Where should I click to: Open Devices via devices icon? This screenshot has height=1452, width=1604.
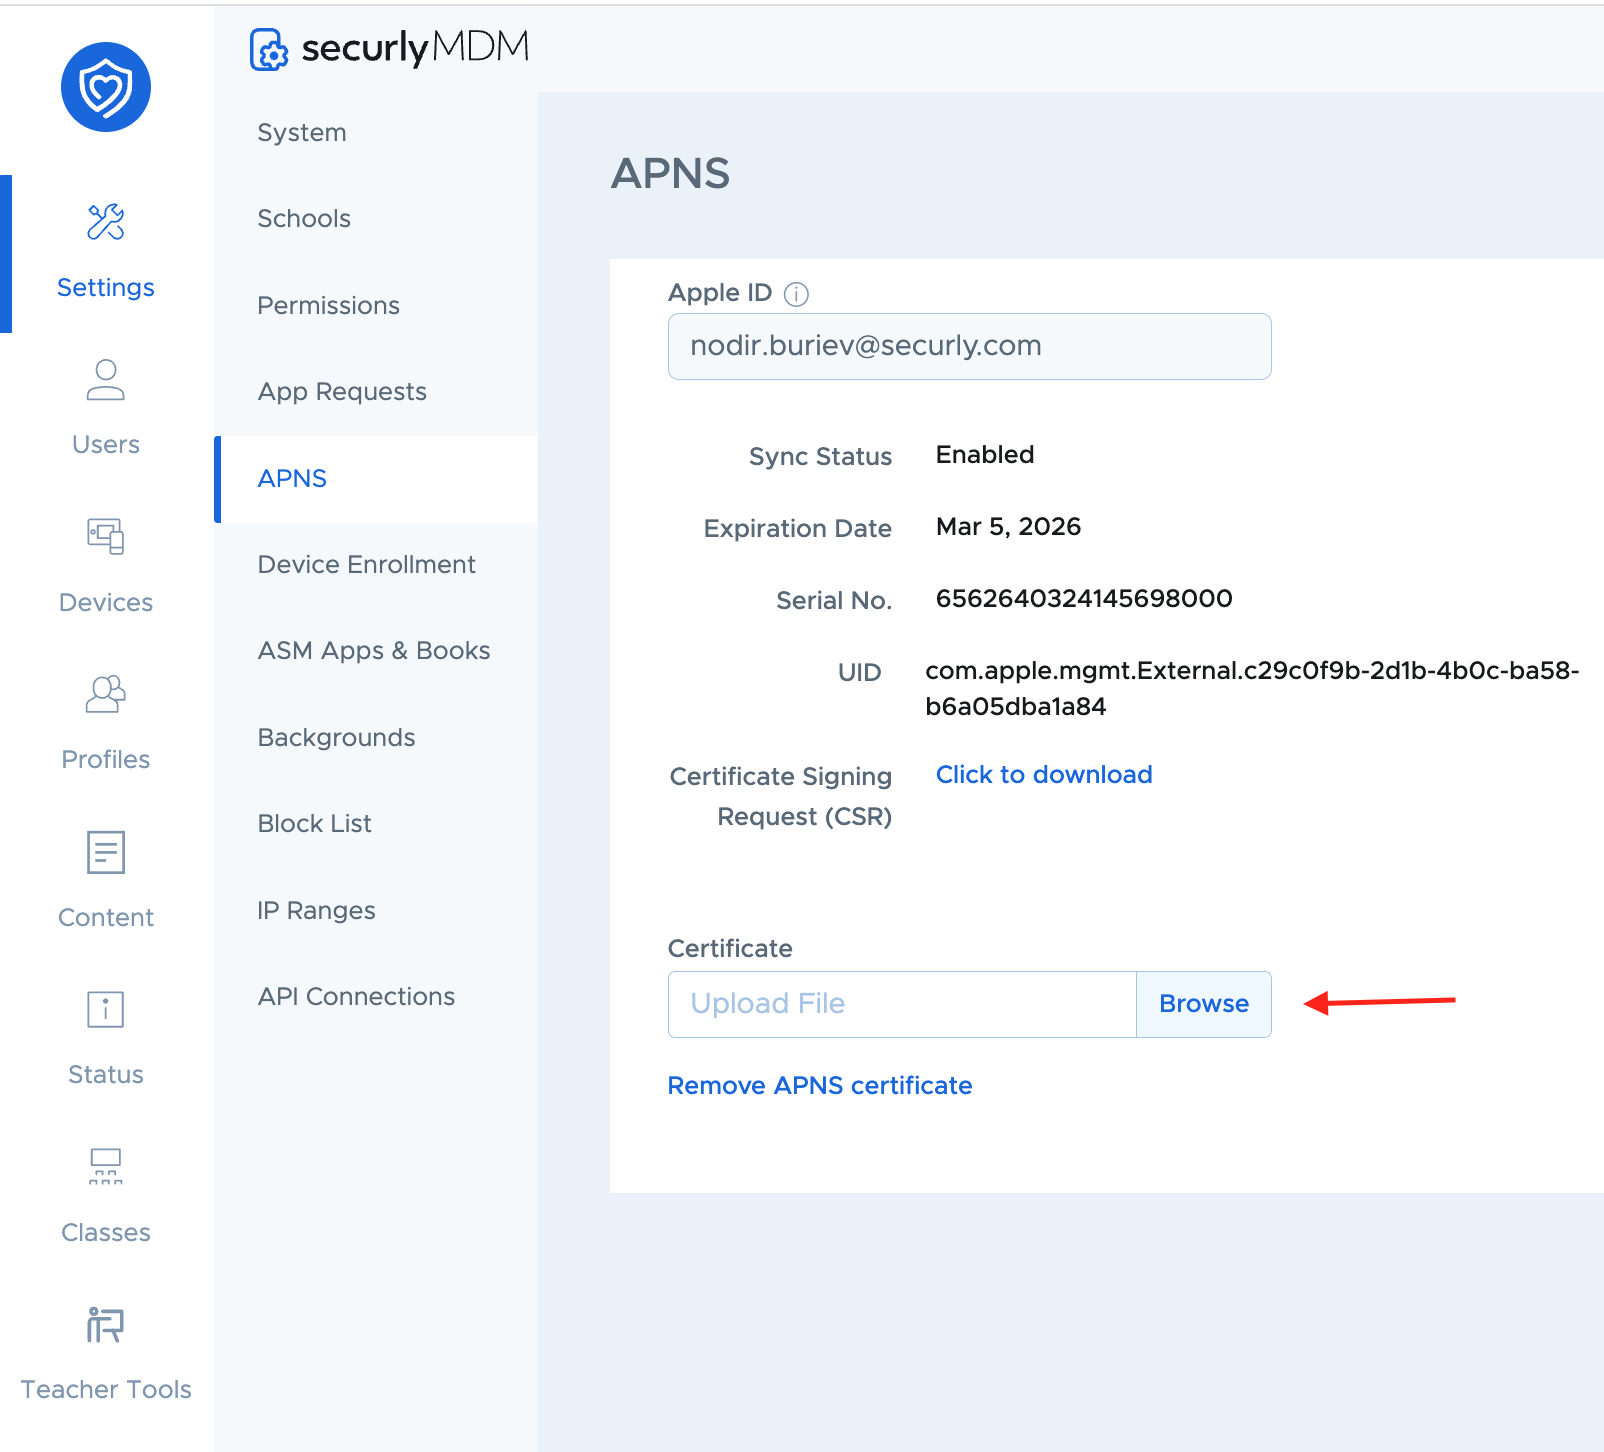click(106, 536)
